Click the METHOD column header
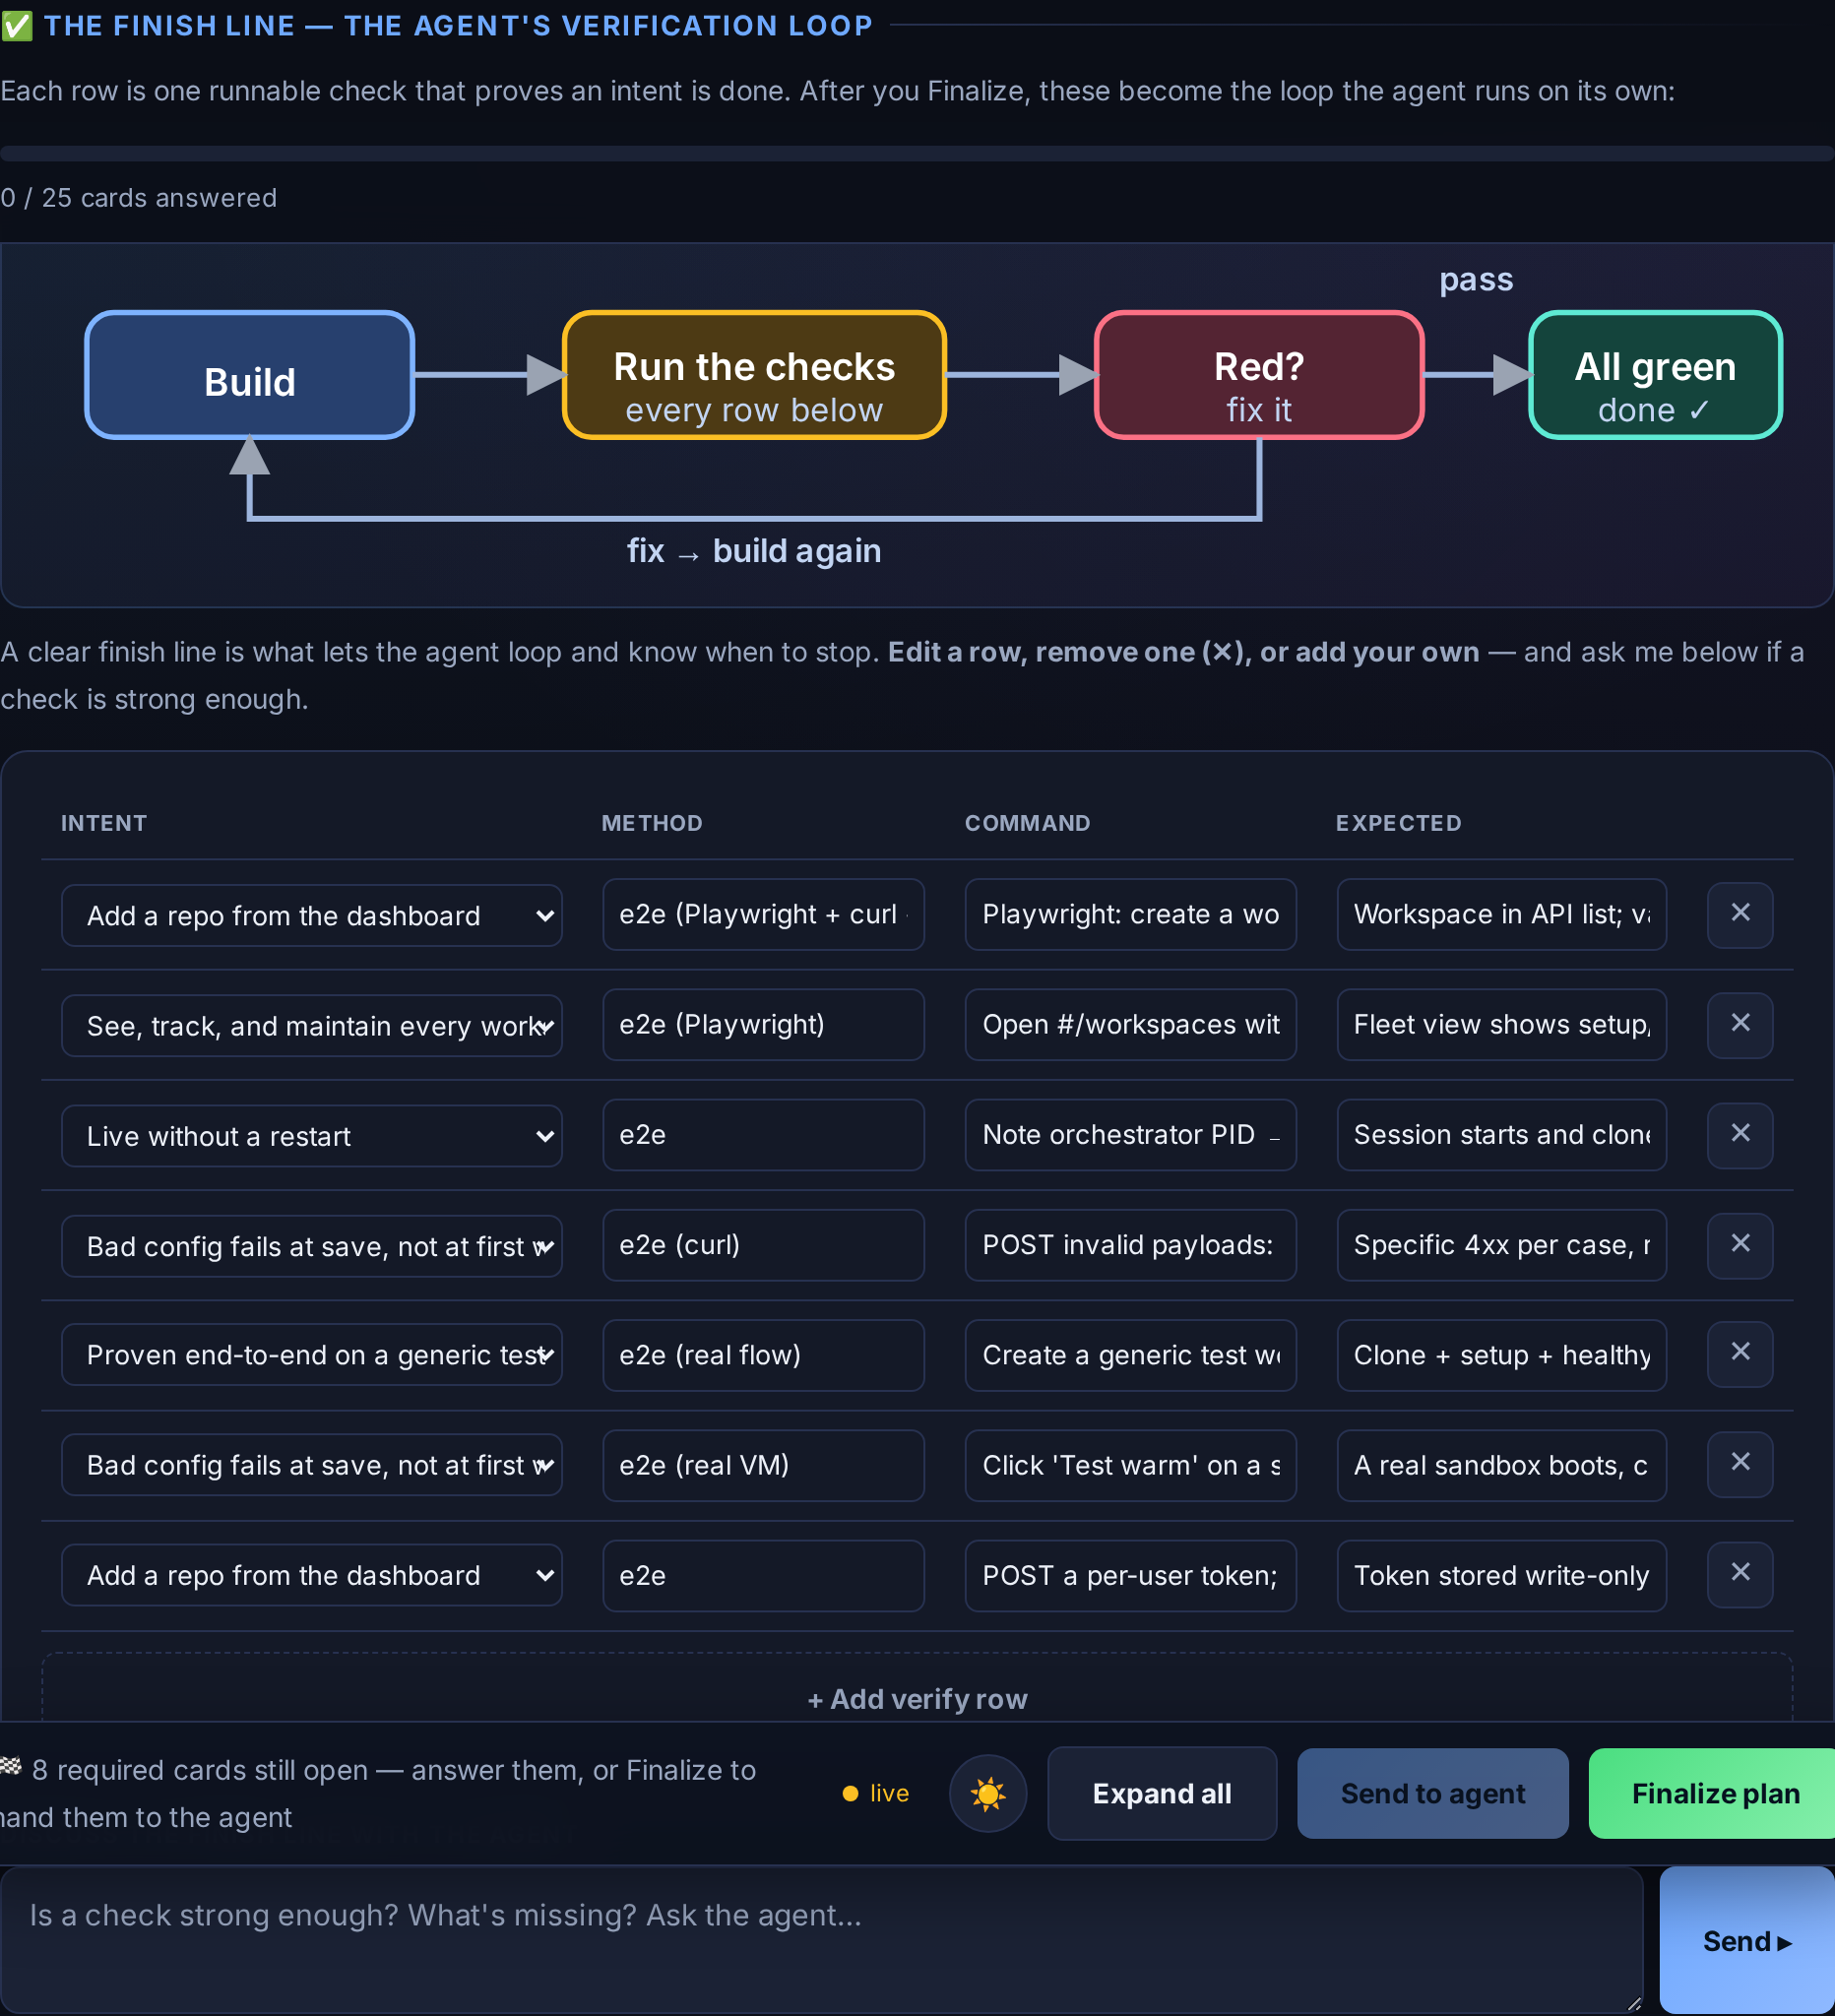 (x=652, y=823)
